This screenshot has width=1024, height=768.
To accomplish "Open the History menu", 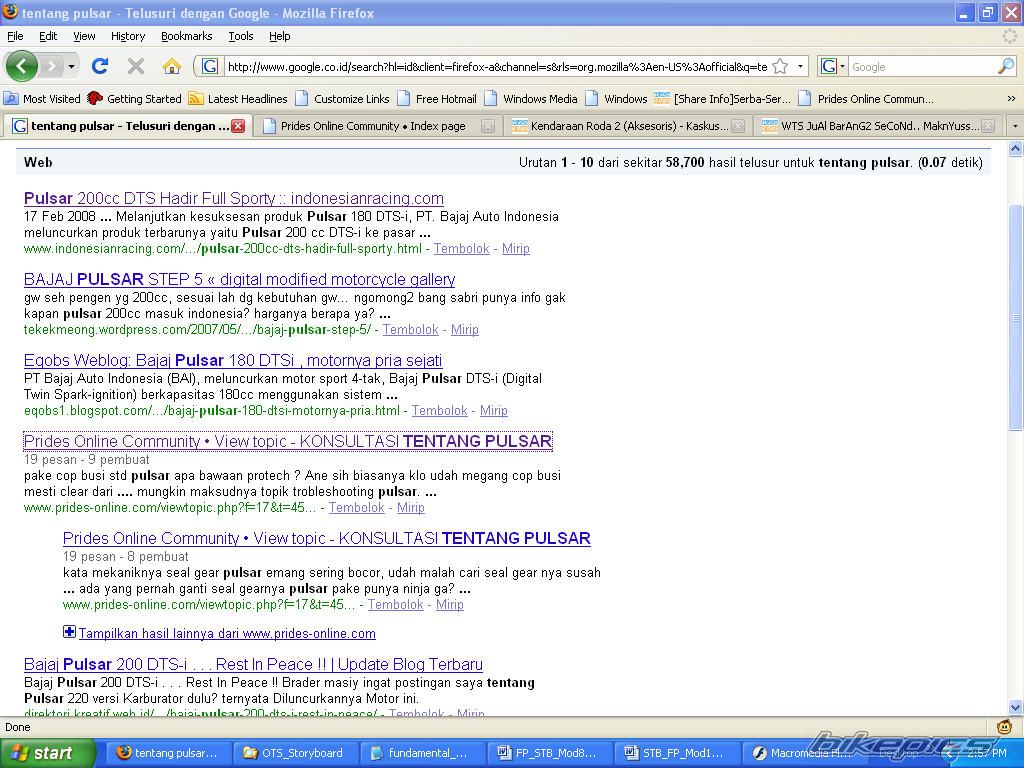I will (128, 36).
